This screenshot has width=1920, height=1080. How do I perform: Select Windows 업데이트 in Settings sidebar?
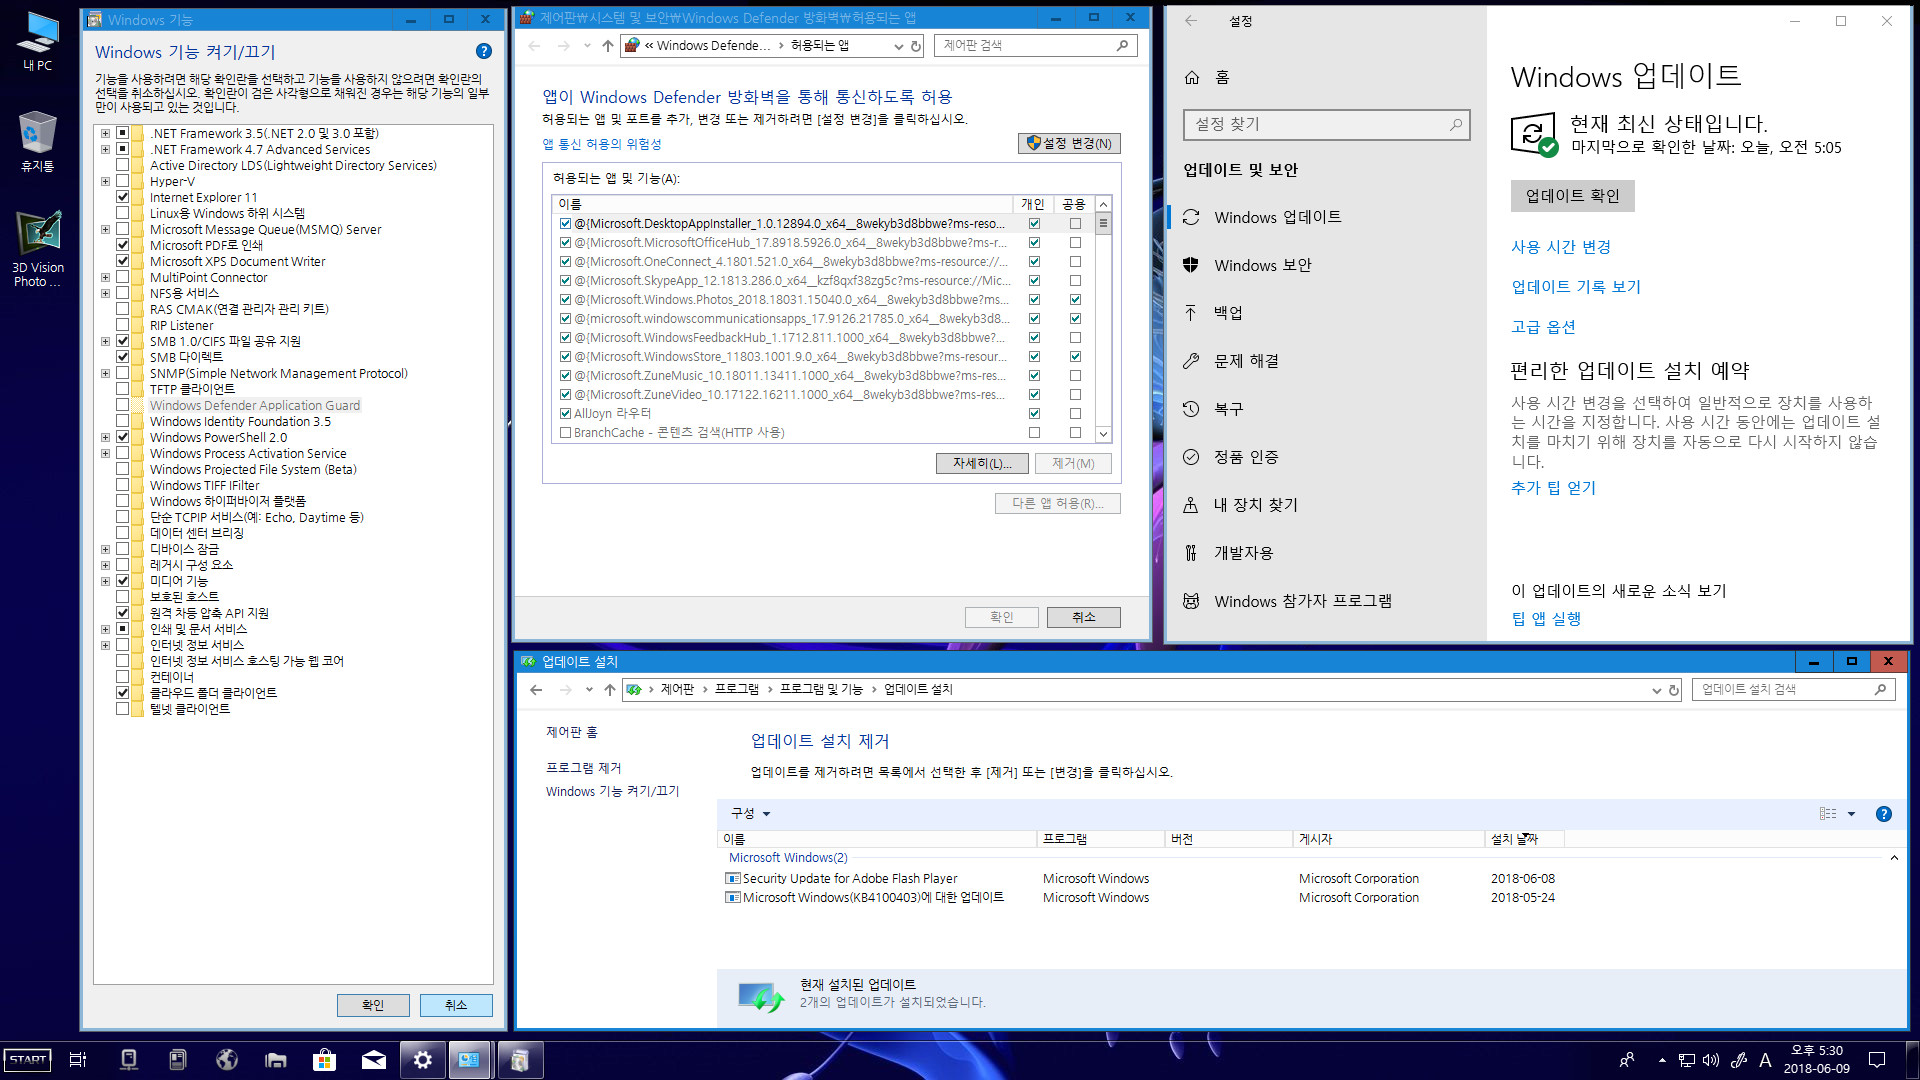[1278, 217]
